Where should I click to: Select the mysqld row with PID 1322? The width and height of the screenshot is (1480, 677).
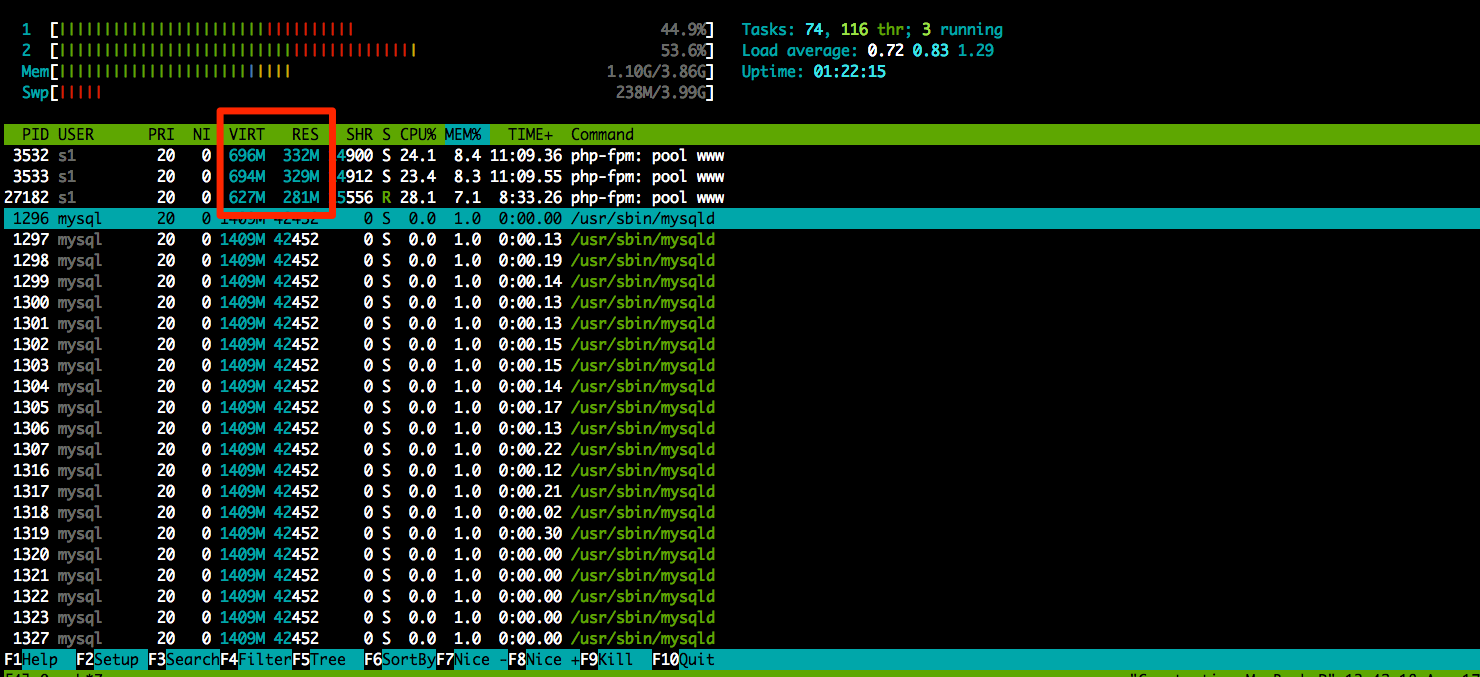pos(740,596)
